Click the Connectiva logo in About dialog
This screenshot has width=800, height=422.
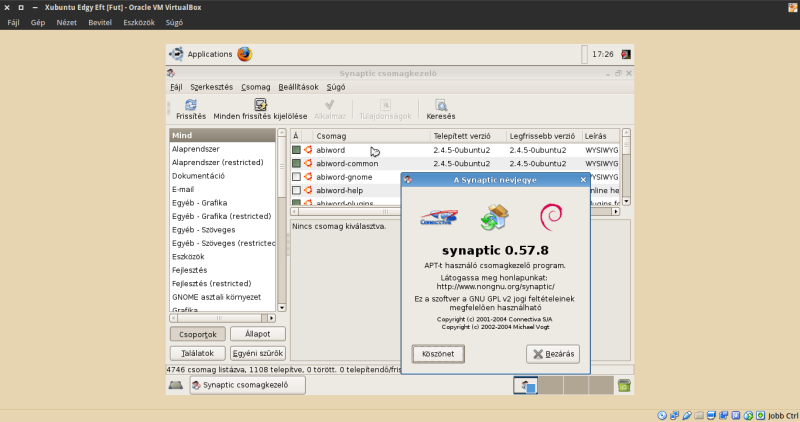tap(441, 217)
